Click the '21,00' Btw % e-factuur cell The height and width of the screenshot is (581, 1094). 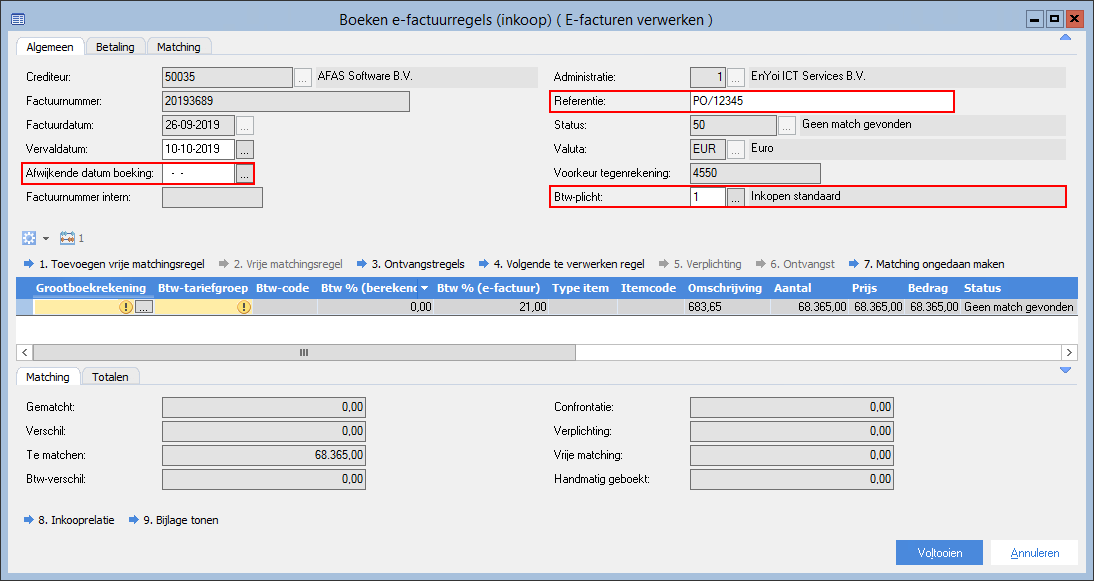point(490,307)
